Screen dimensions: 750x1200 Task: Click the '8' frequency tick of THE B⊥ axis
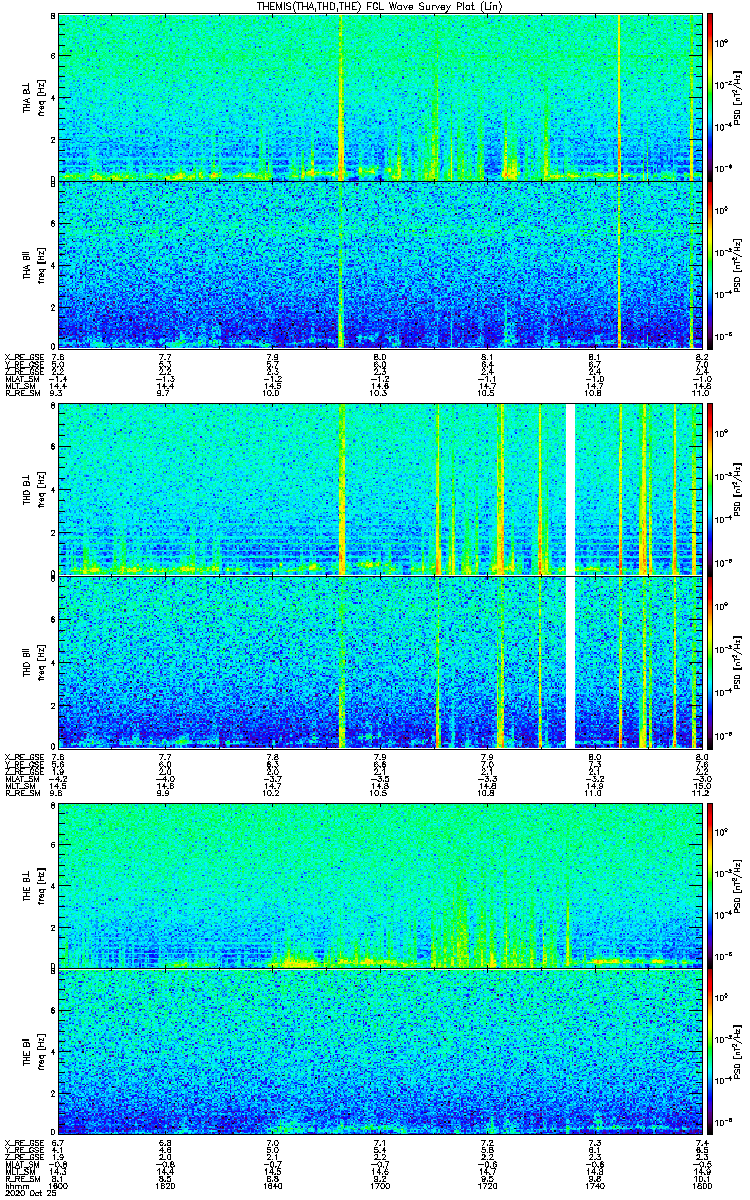[53, 803]
